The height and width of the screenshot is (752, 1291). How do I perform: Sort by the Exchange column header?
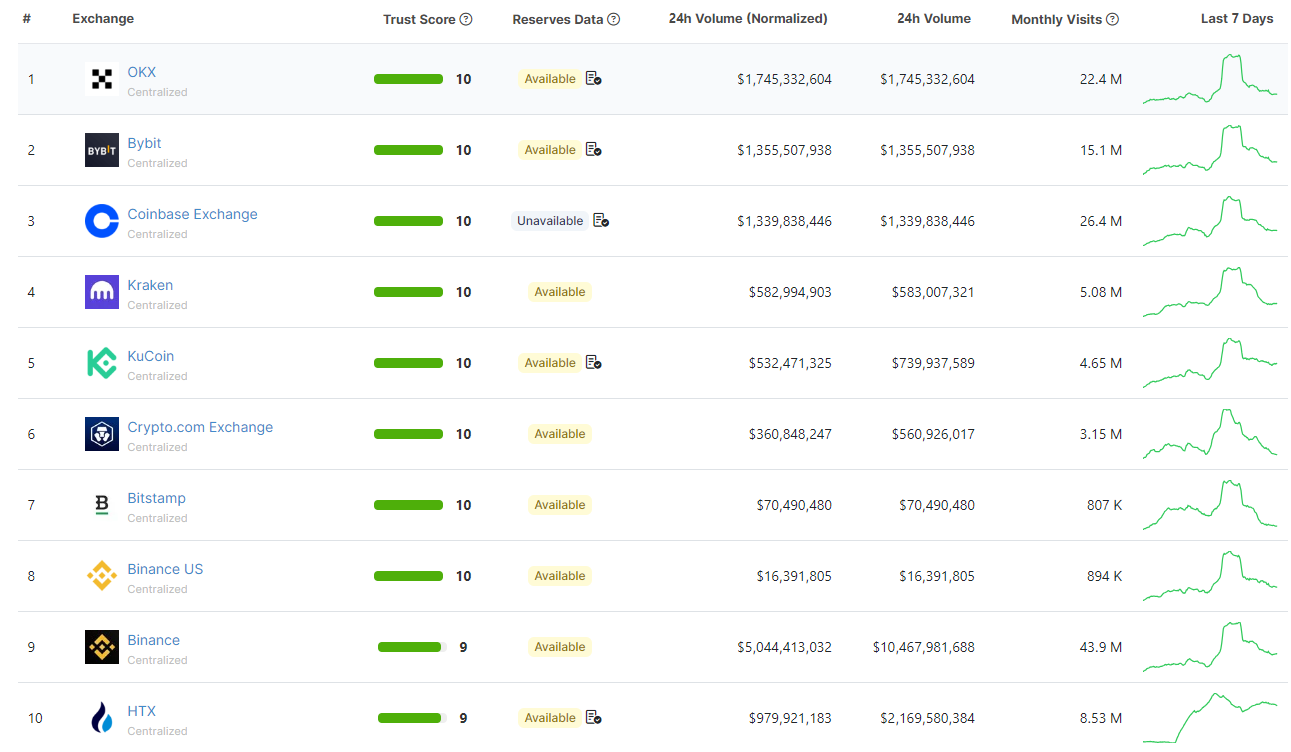(103, 19)
